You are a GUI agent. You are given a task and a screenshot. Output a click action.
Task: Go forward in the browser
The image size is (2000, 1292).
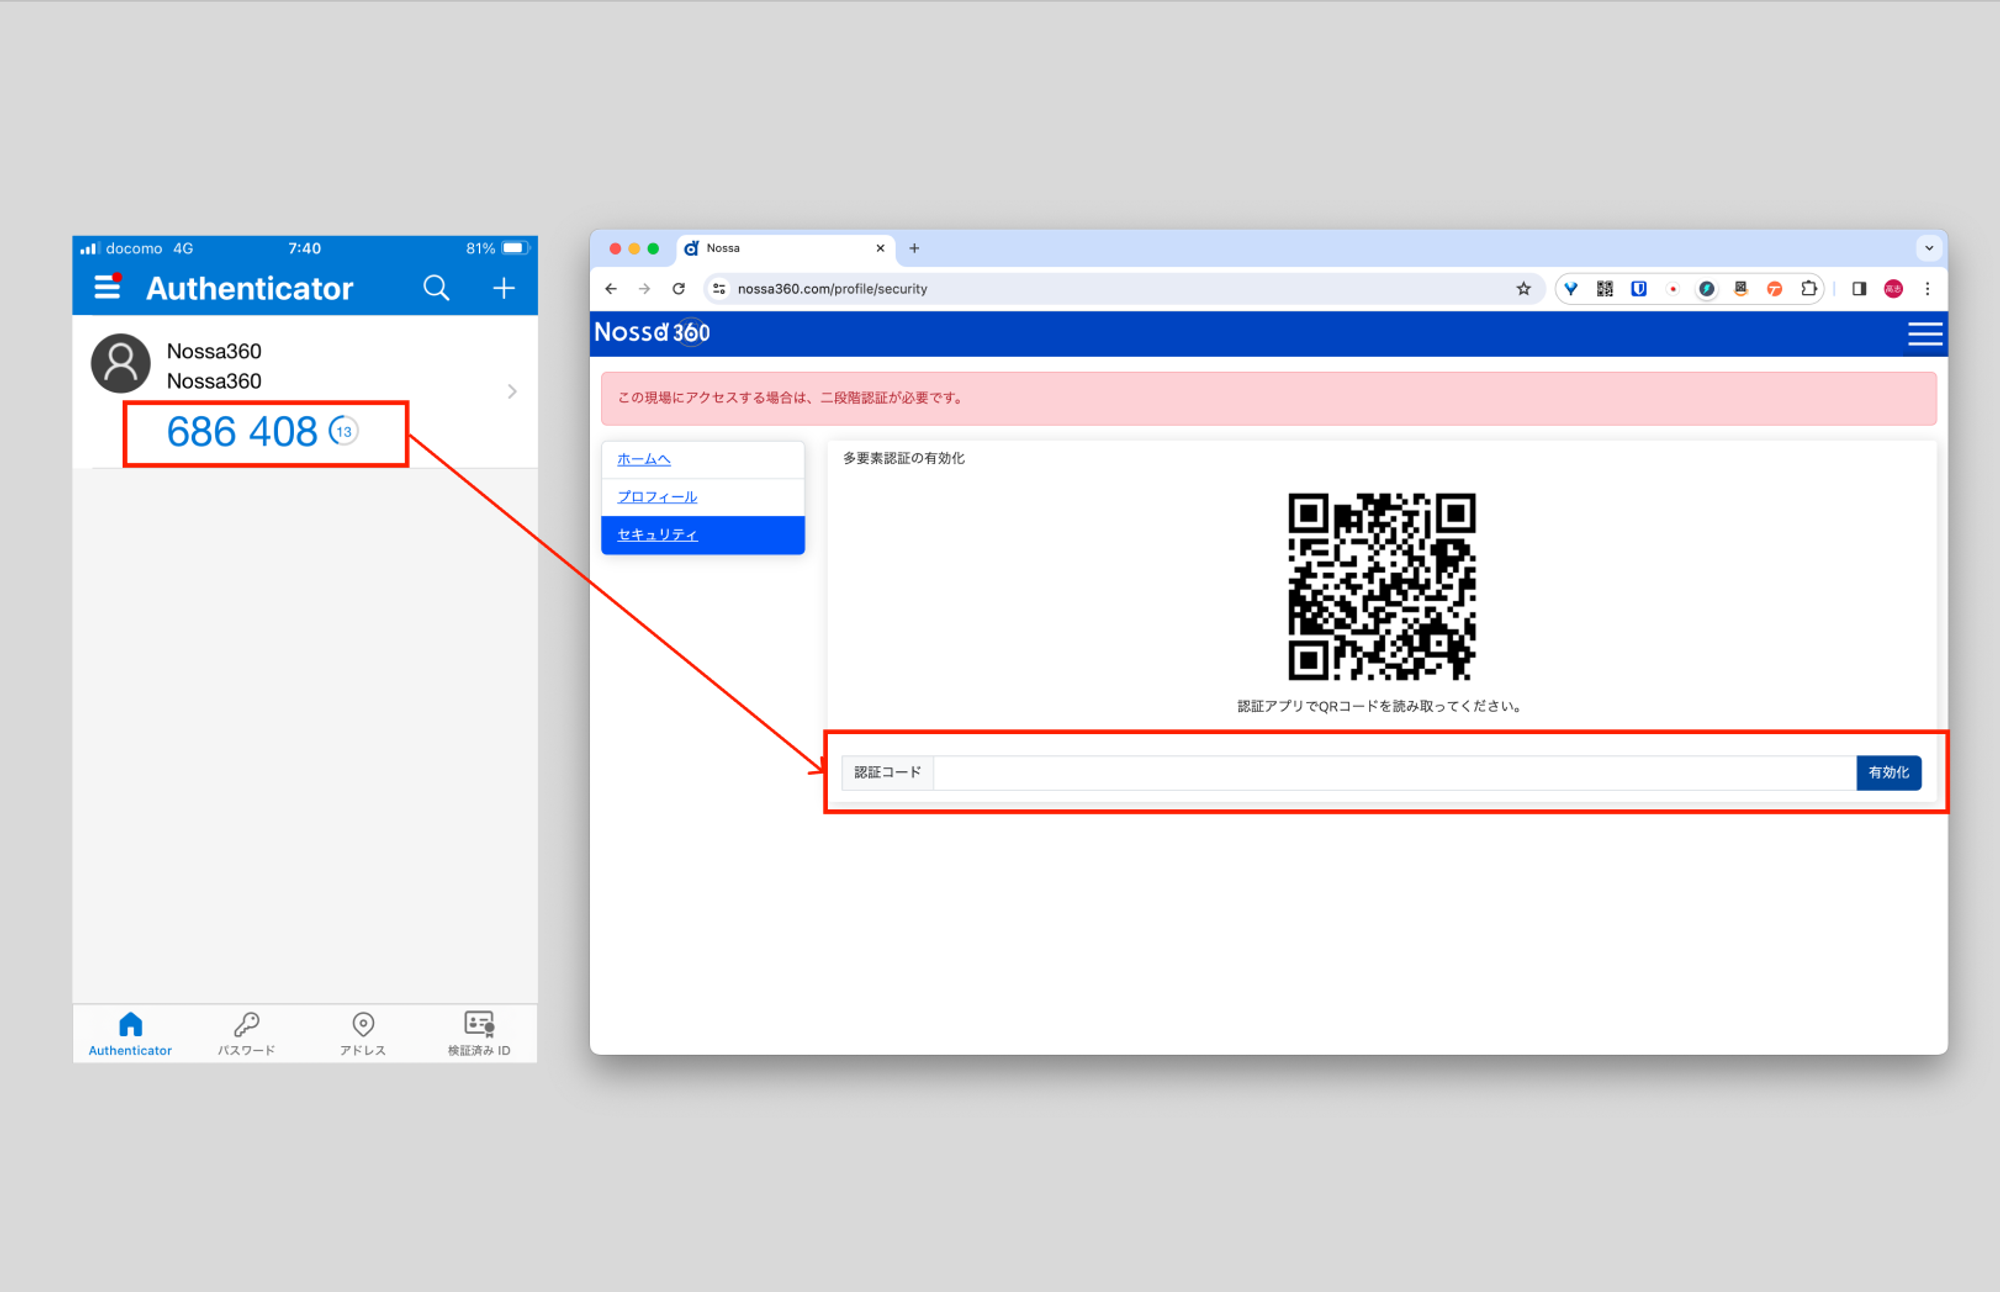pos(644,289)
